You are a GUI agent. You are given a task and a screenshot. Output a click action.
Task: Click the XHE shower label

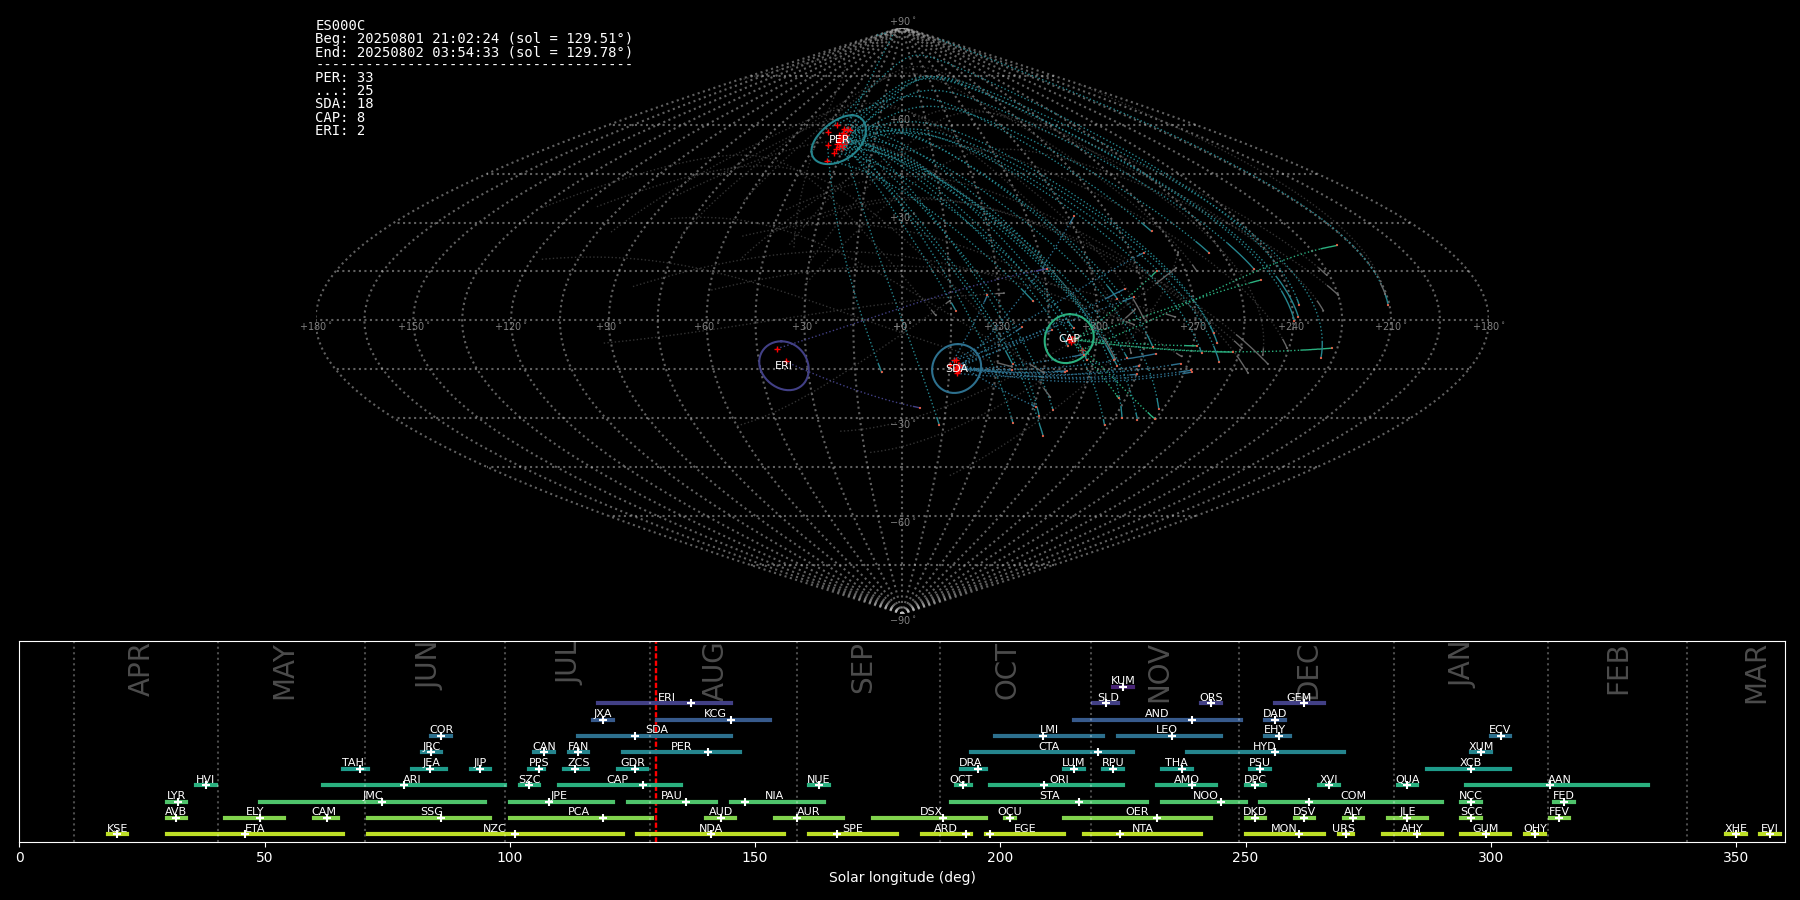[x=1735, y=829]
